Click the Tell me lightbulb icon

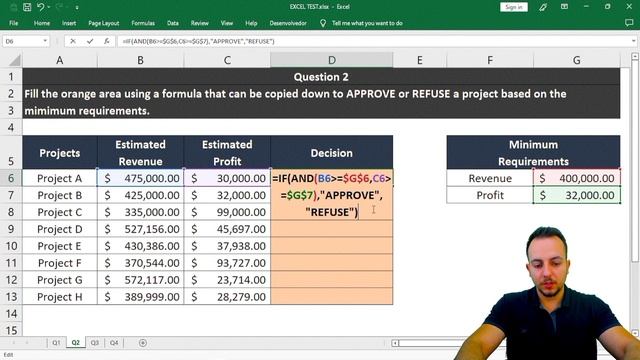(323, 23)
